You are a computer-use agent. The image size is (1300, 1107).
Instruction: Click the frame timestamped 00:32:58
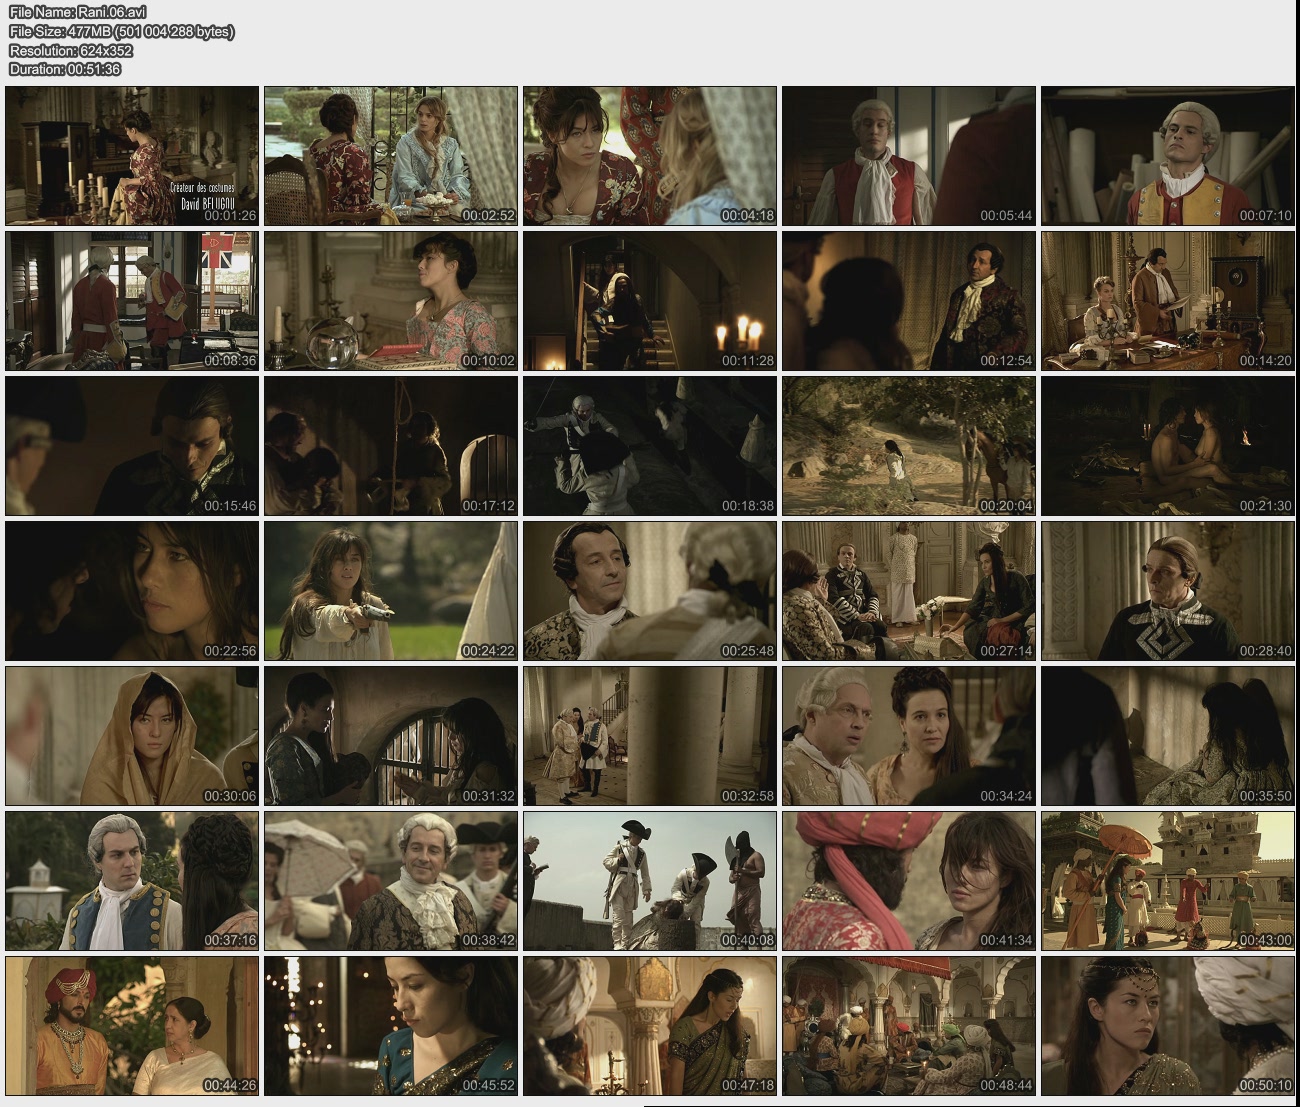point(650,736)
